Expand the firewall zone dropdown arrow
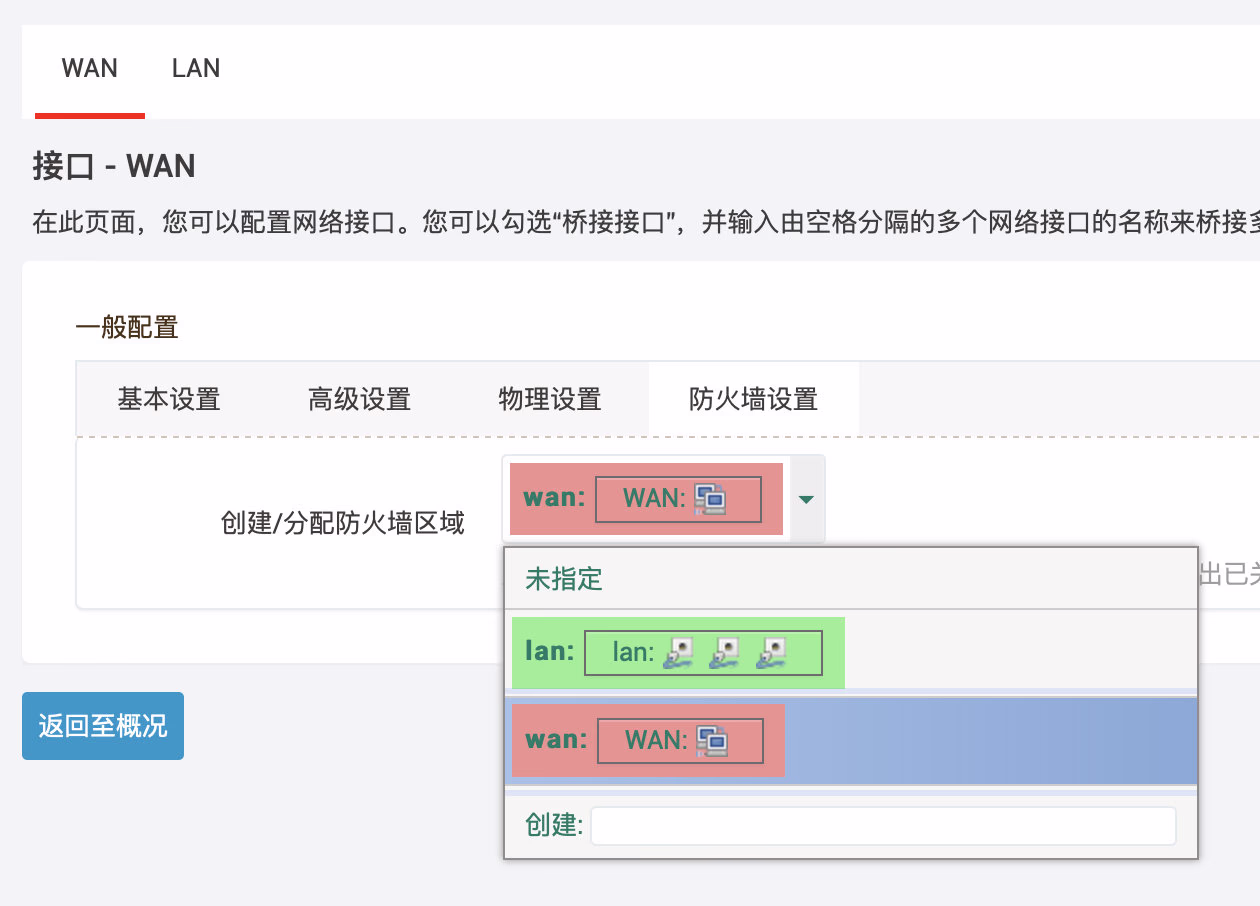Viewport: 1260px width, 906px height. click(x=806, y=499)
